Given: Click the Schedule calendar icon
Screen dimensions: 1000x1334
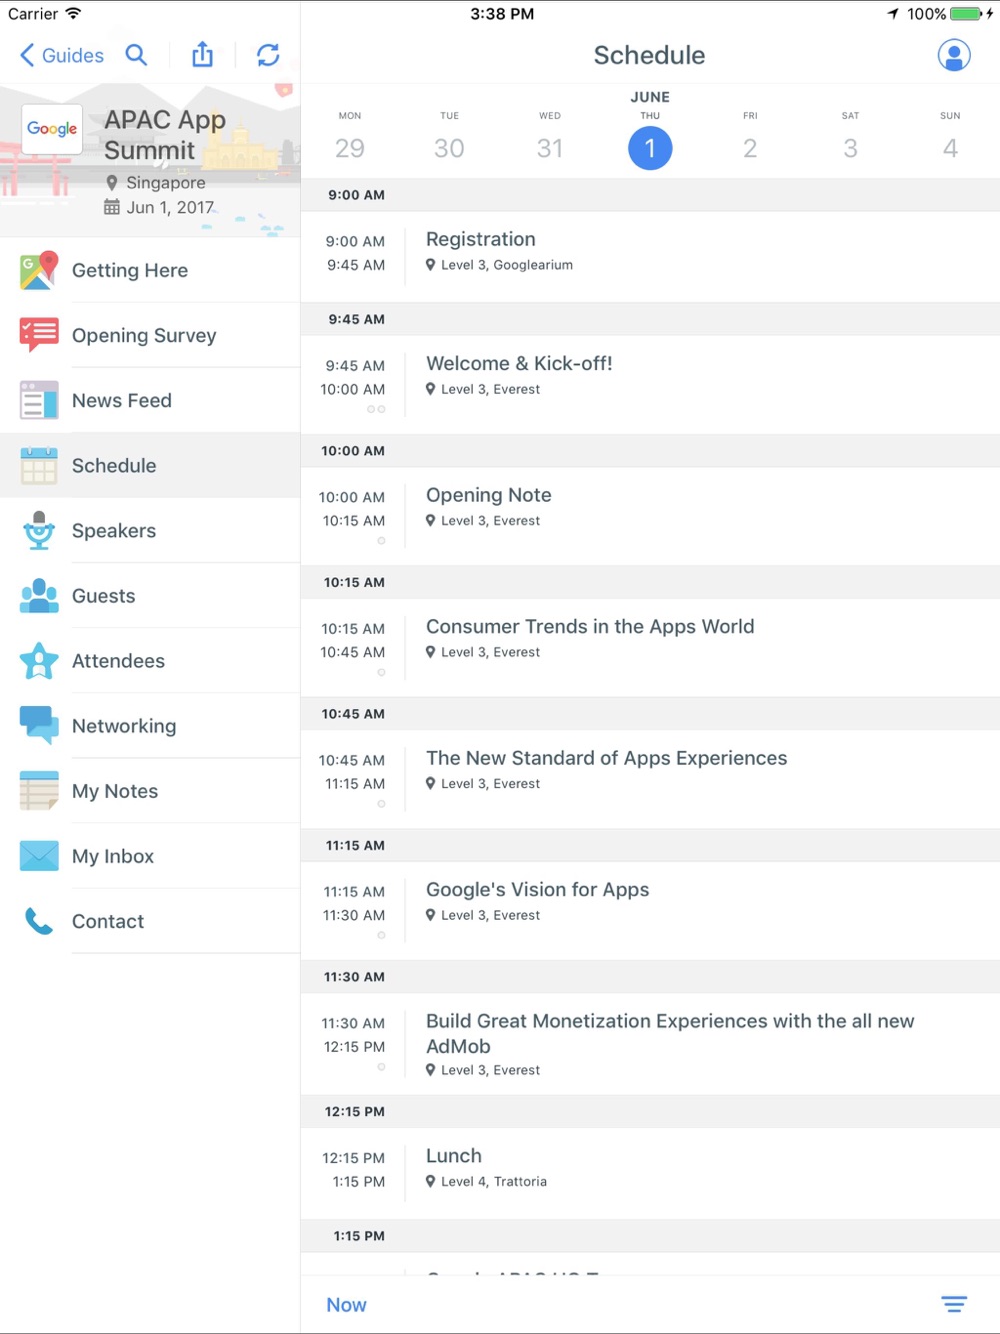Looking at the screenshot, I should [x=39, y=465].
